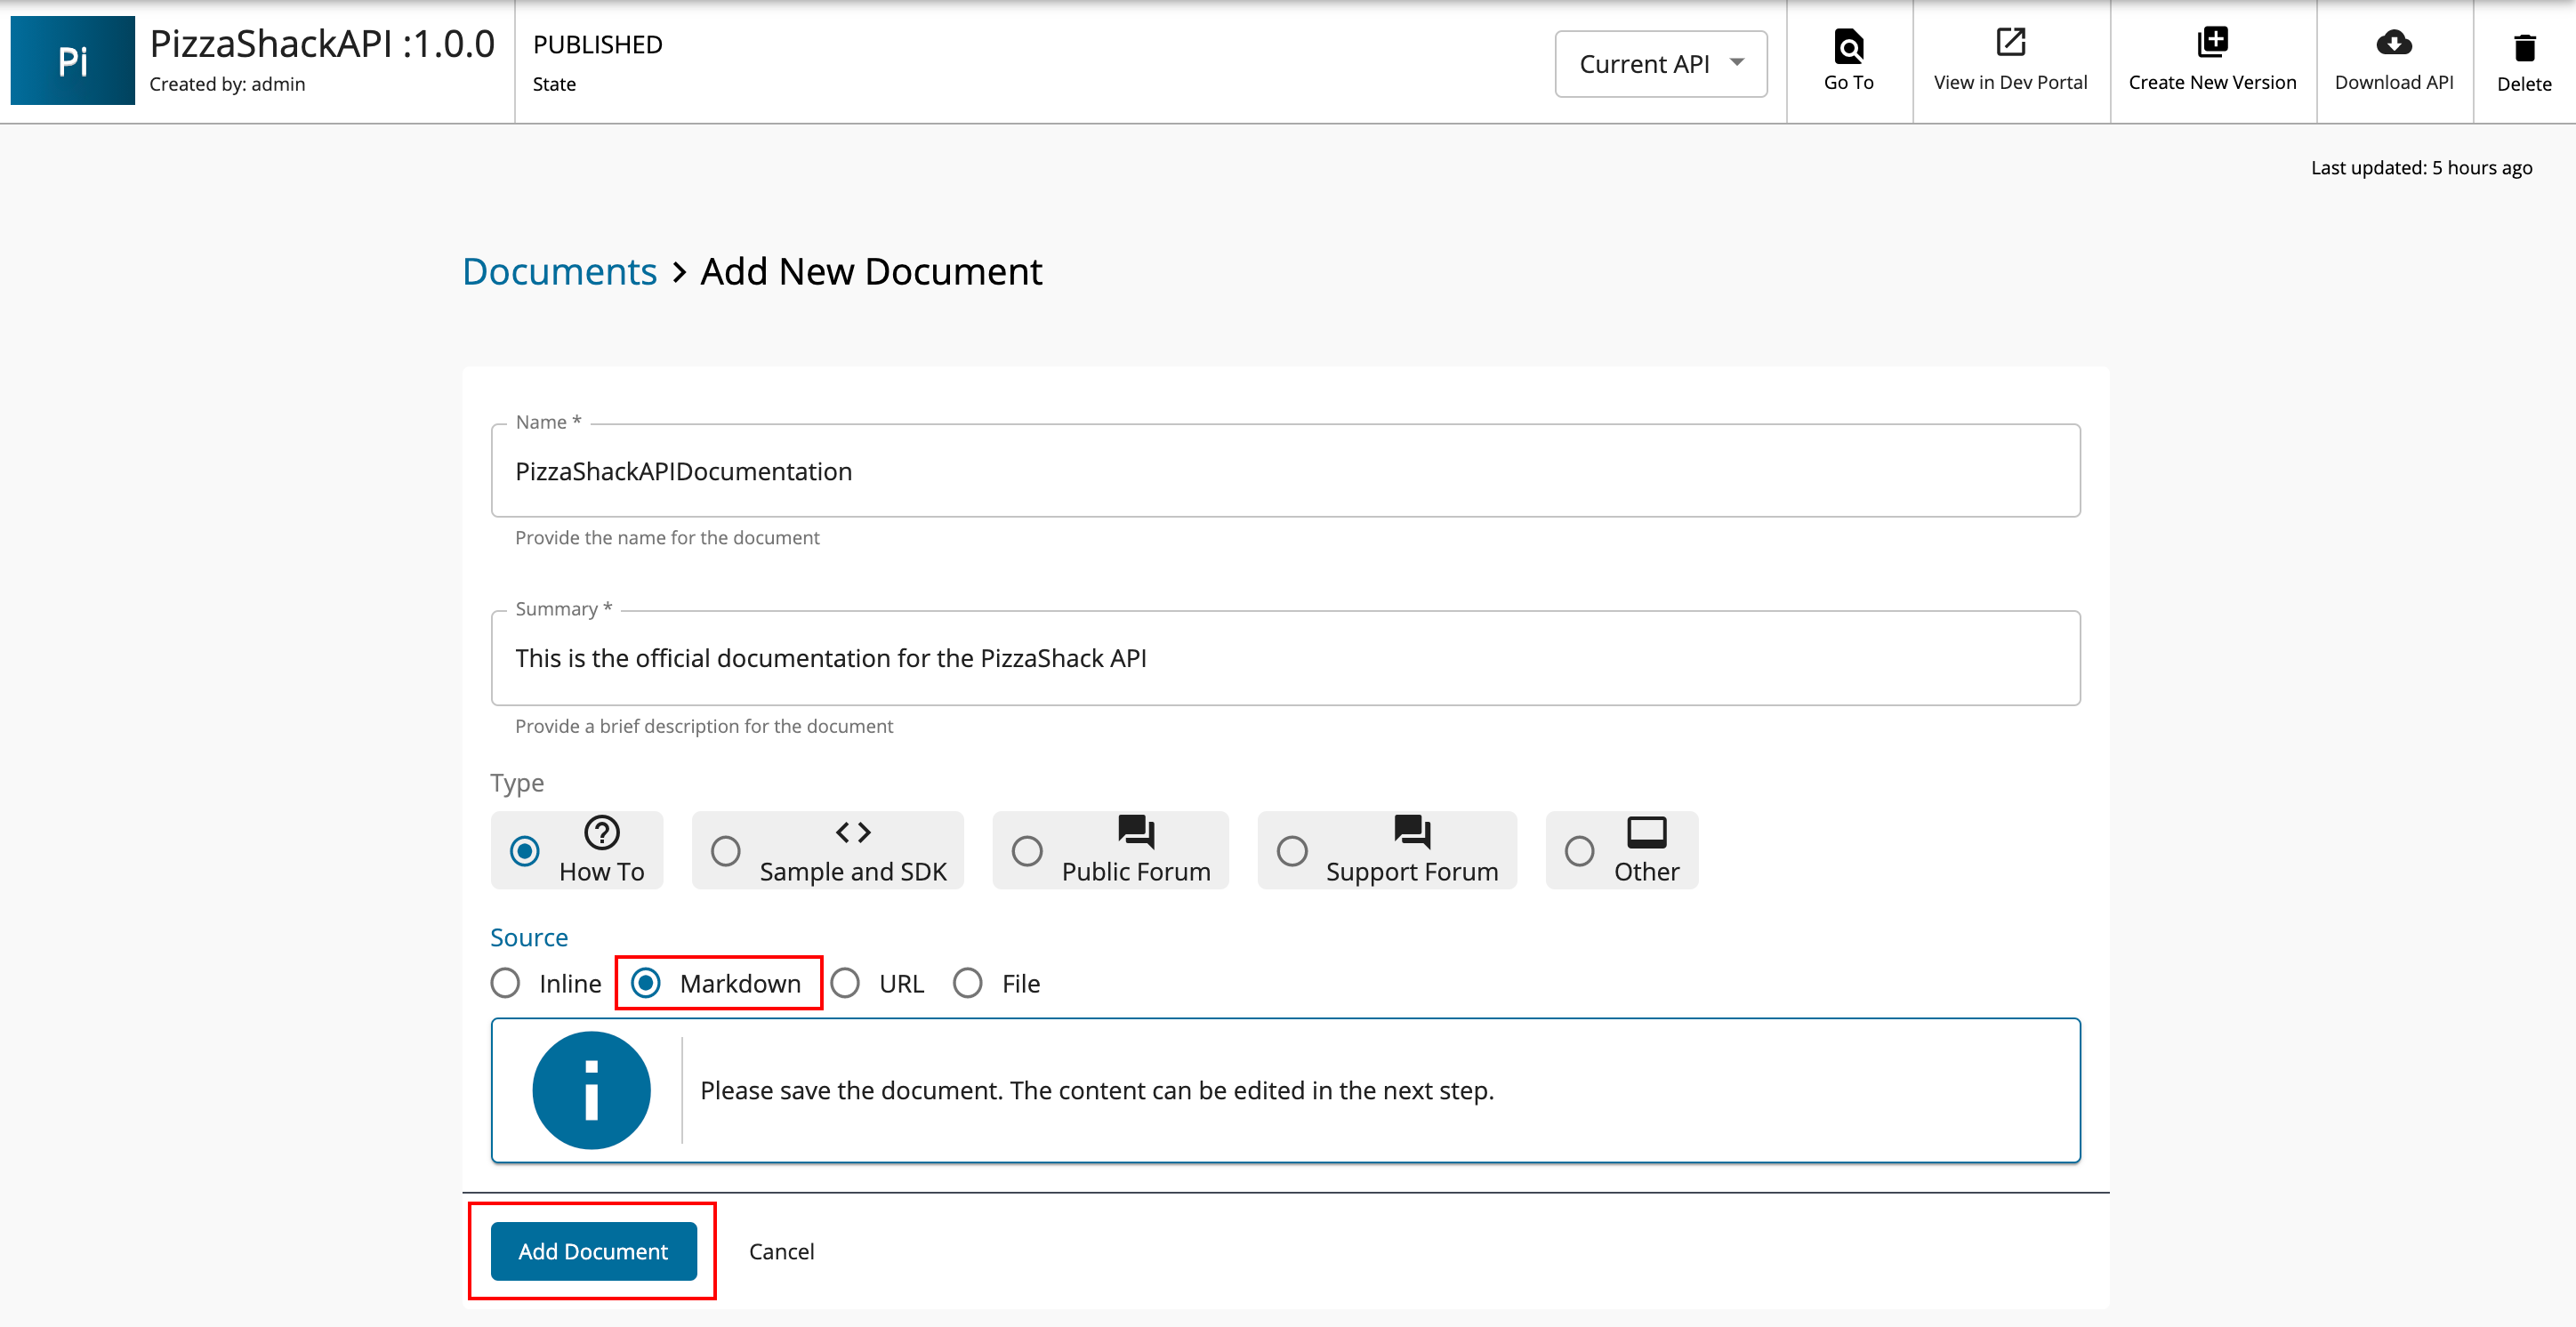Image resolution: width=2576 pixels, height=1327 pixels.
Task: Go back to the Documents breadcrumb link
Action: coord(559,272)
